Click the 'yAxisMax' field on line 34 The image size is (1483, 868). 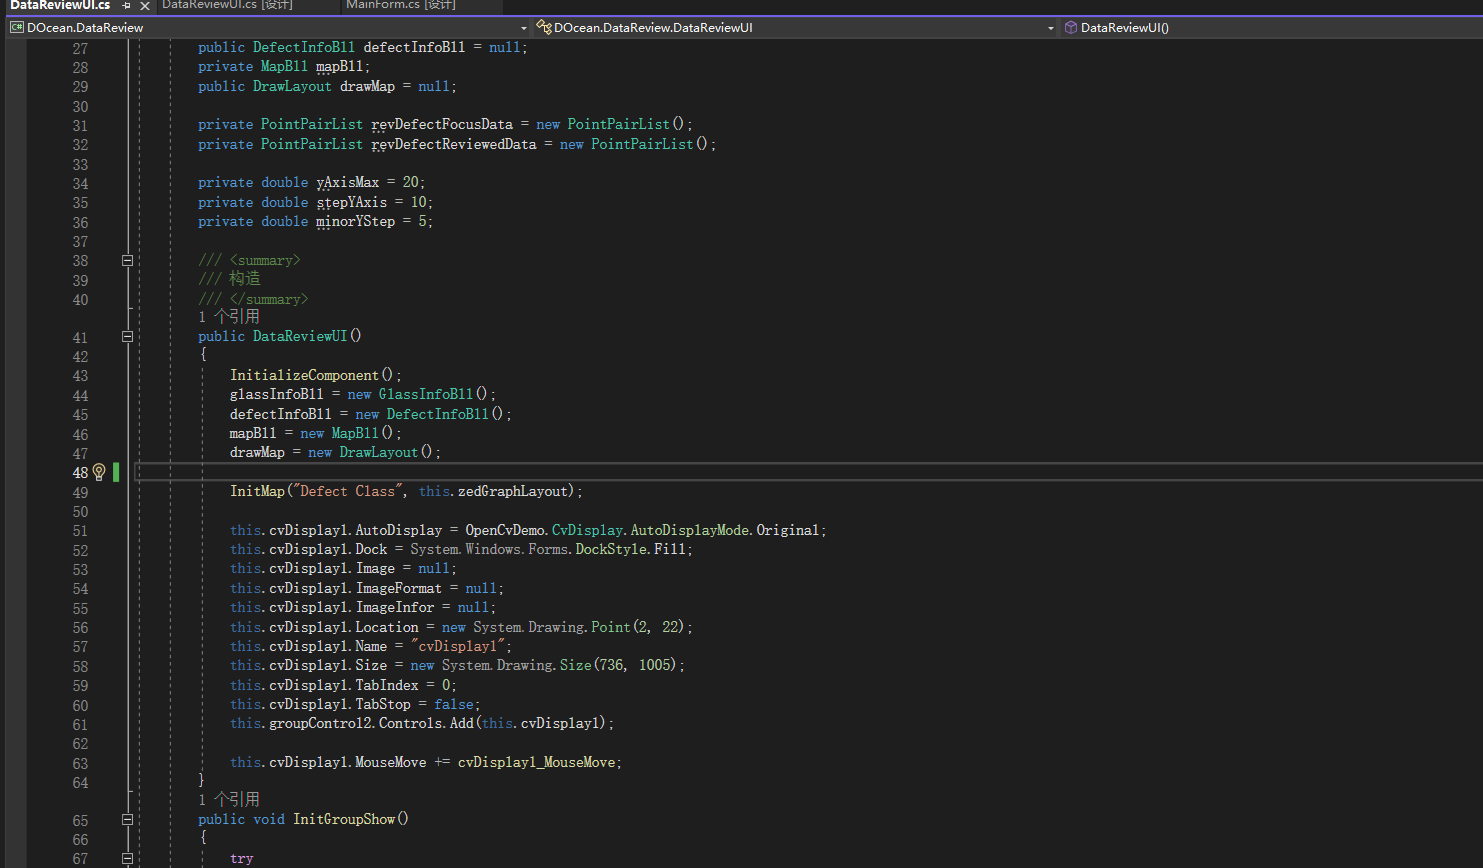click(348, 182)
